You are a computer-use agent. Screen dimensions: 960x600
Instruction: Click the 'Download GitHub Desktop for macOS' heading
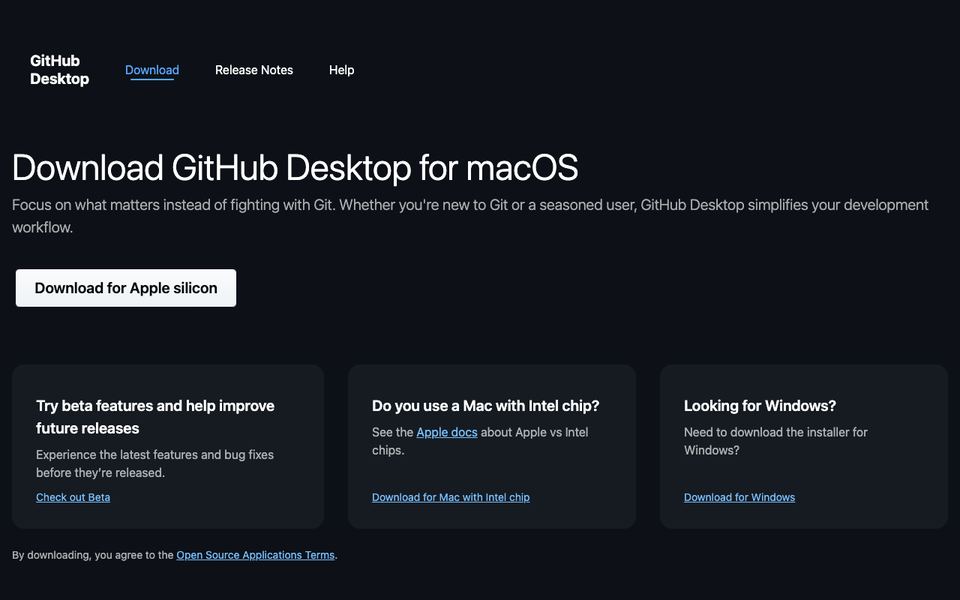(x=295, y=168)
